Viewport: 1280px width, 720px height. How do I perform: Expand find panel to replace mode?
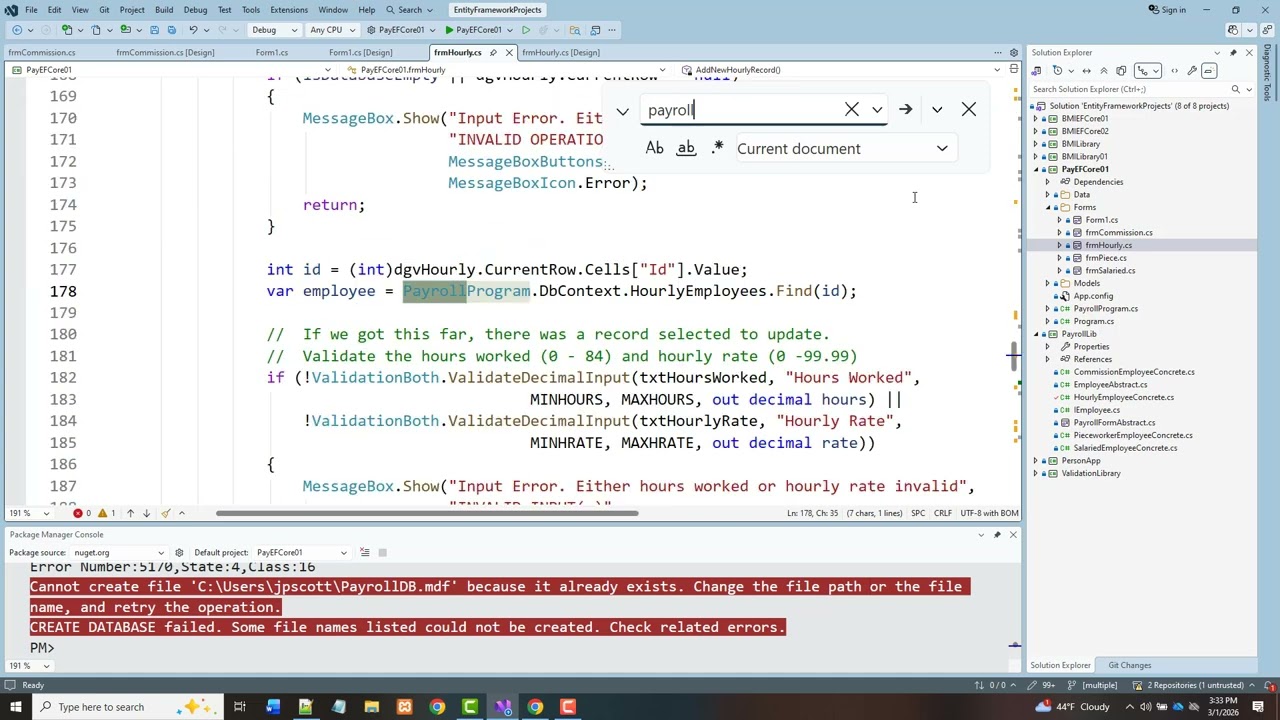tap(623, 111)
